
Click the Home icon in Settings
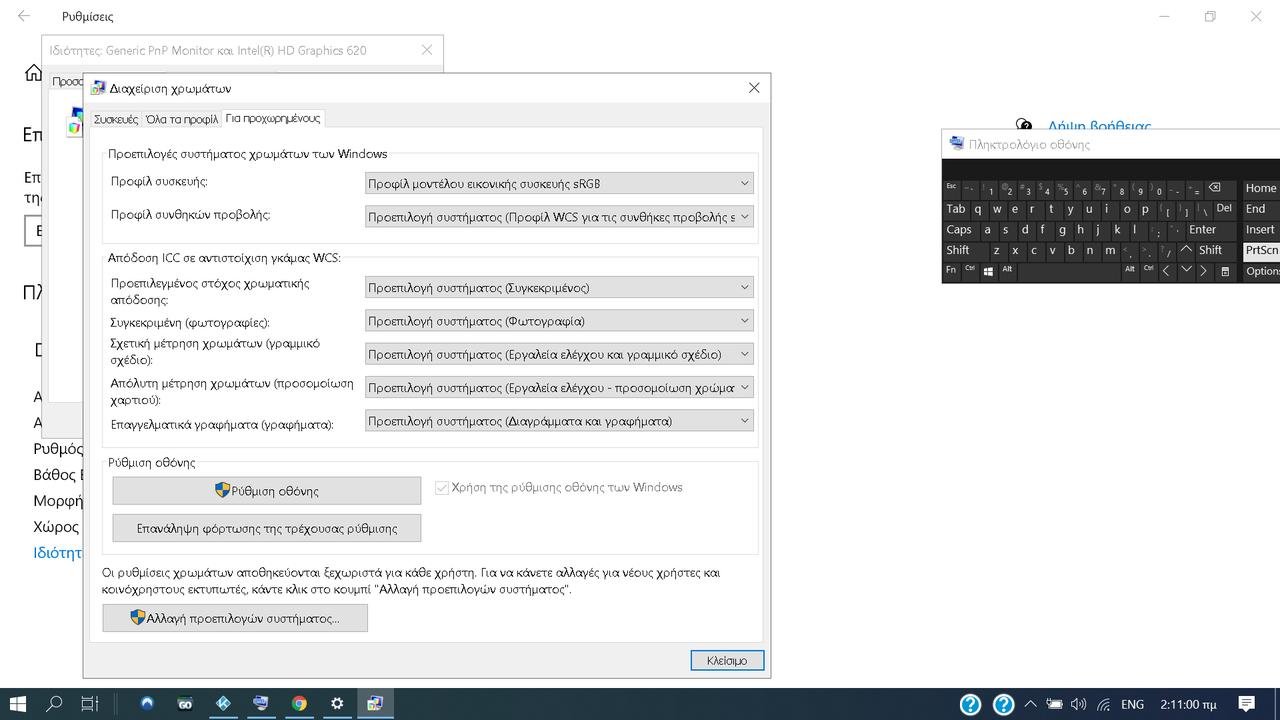click(33, 73)
